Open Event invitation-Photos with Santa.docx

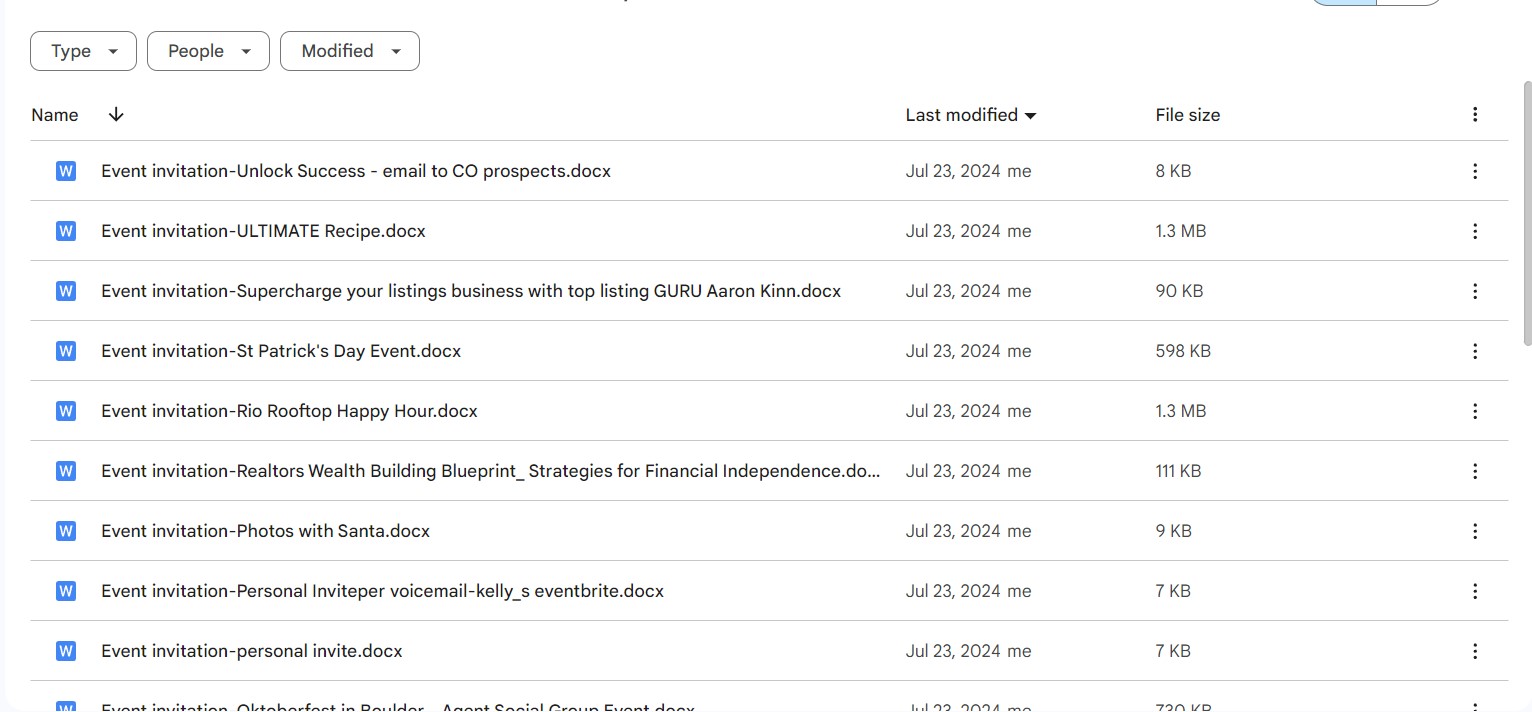265,531
